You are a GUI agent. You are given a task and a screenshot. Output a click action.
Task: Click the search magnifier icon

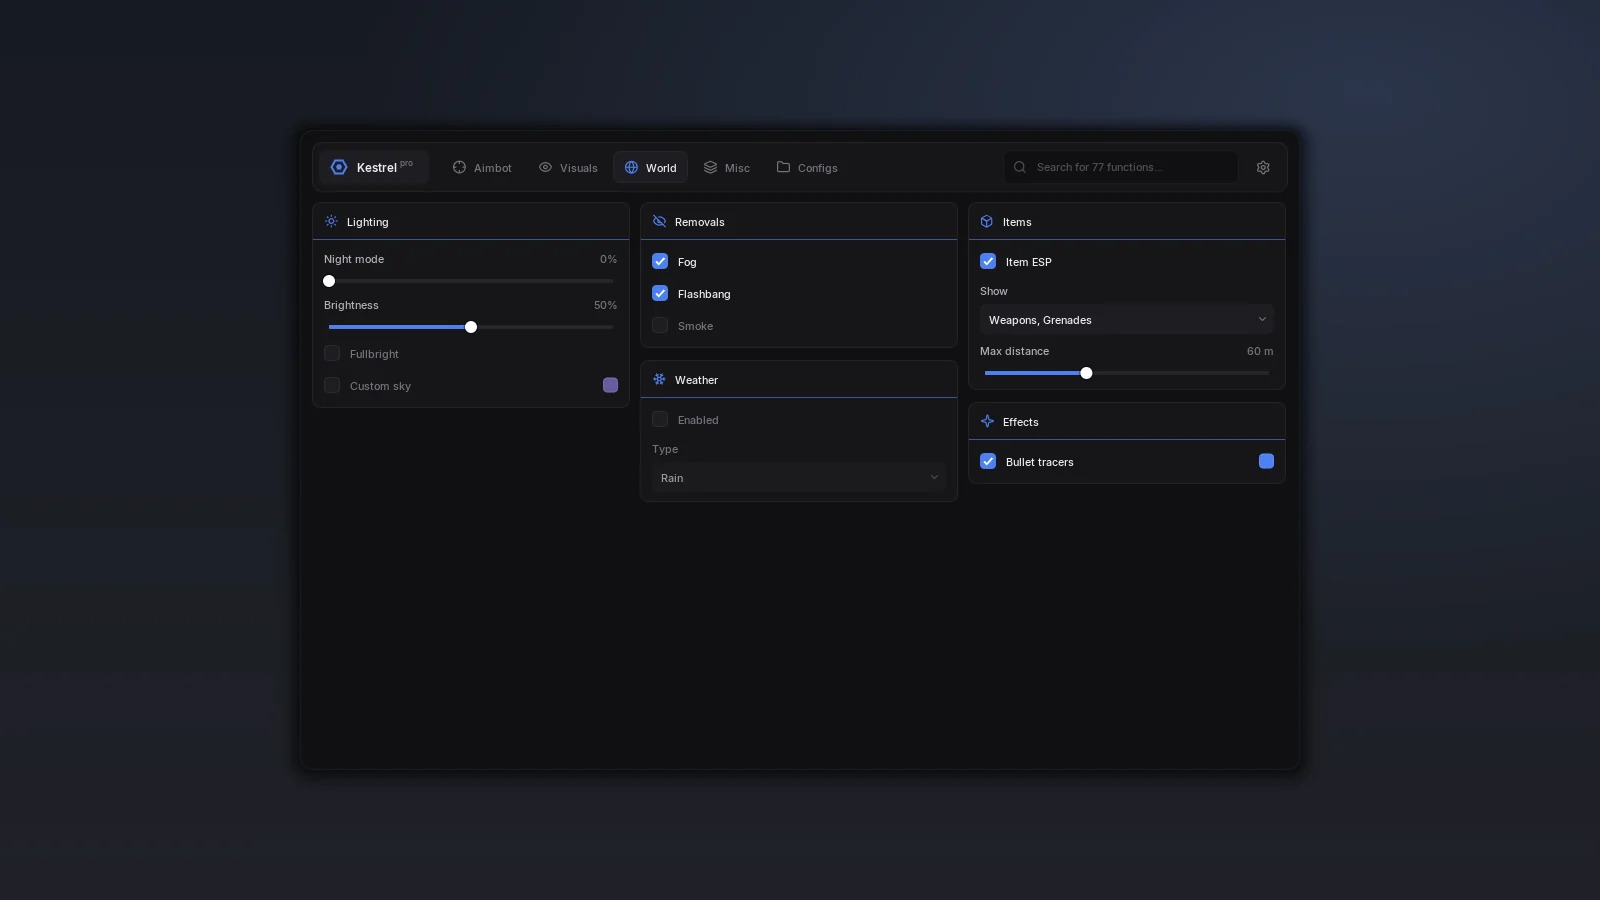(x=1020, y=167)
